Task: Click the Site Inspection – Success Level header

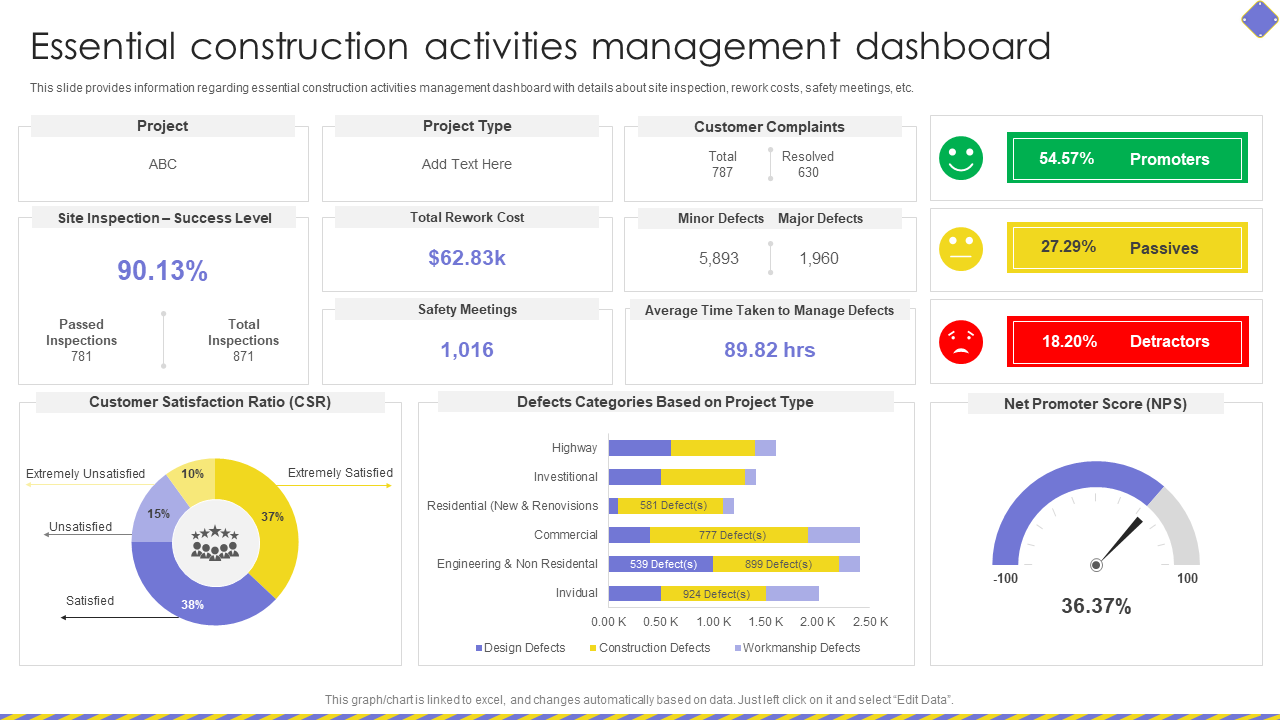Action: (x=165, y=218)
